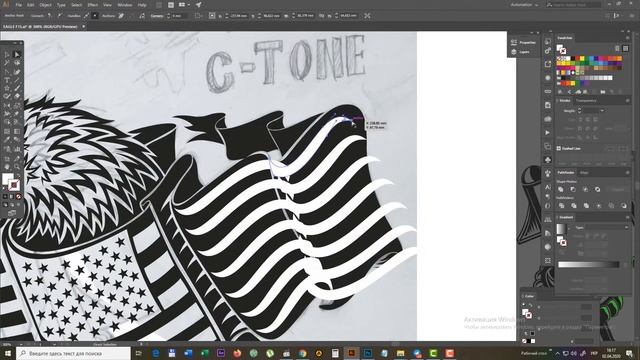Step the stroke Weight value arrows
Viewport: 640px width, 360px height.
point(579,111)
